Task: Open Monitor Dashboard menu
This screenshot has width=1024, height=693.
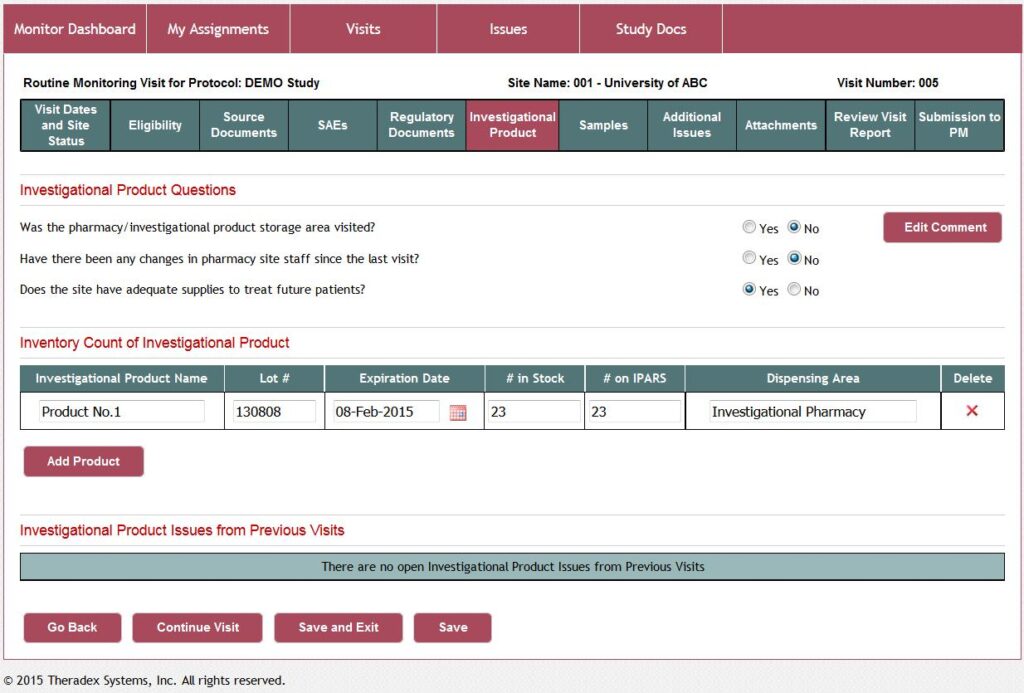Action: pos(74,29)
